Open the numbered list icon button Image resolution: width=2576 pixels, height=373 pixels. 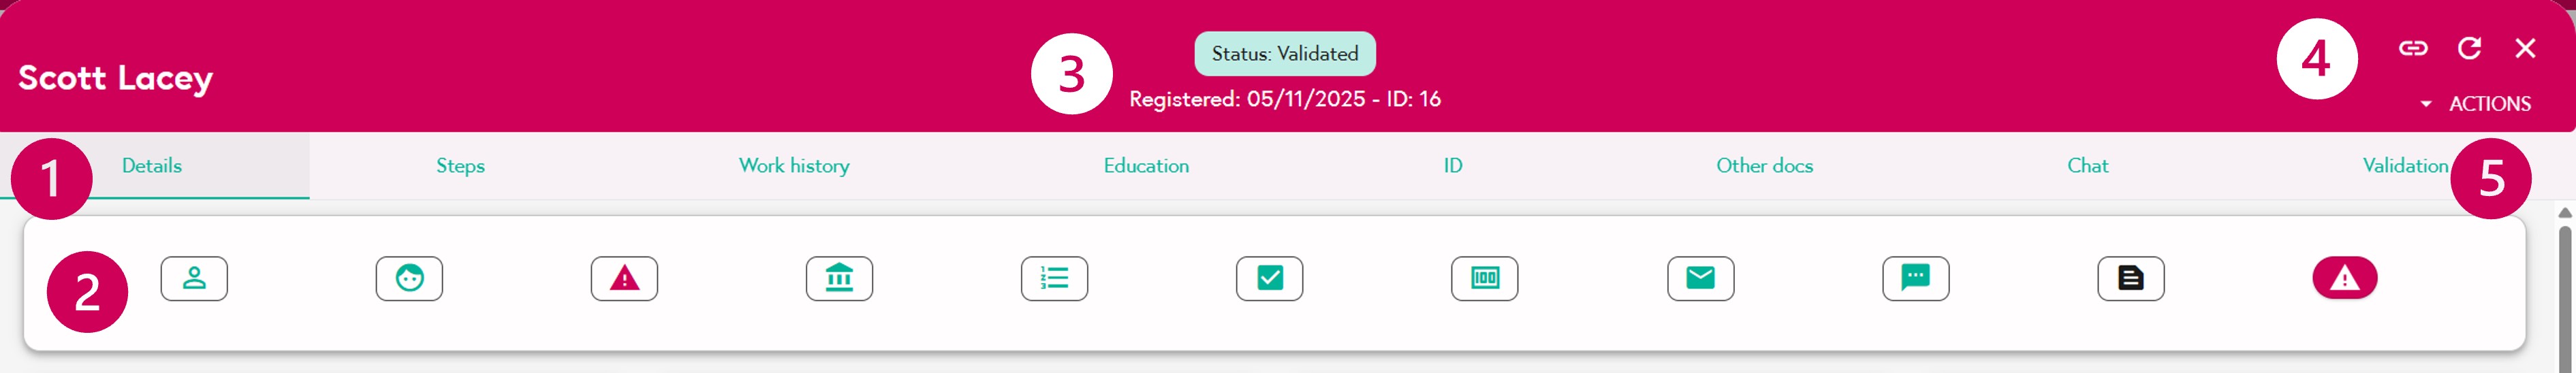coord(1054,278)
